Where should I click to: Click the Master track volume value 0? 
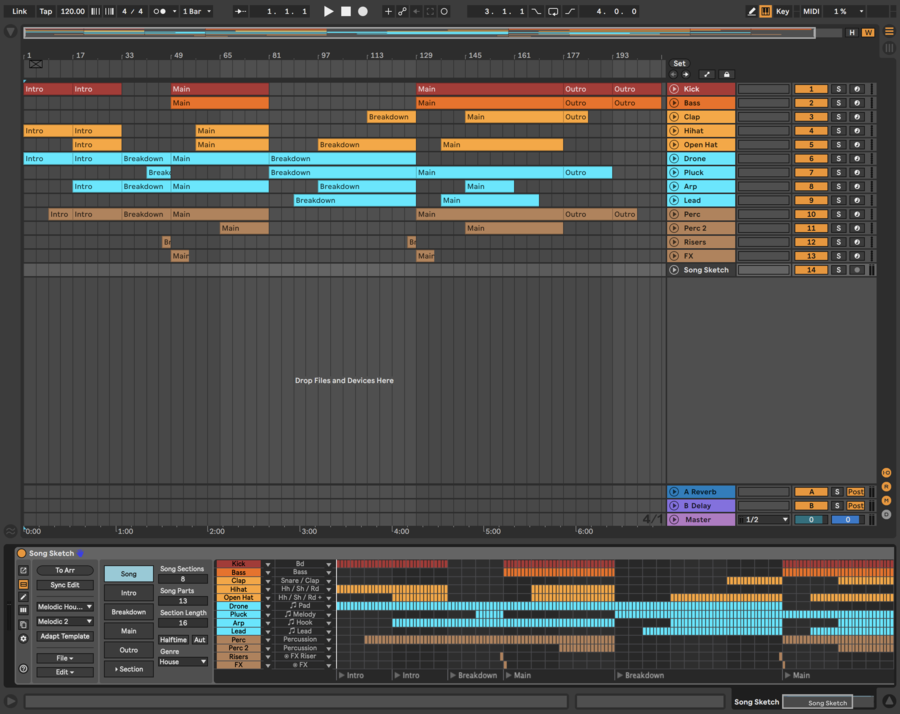[x=811, y=520]
